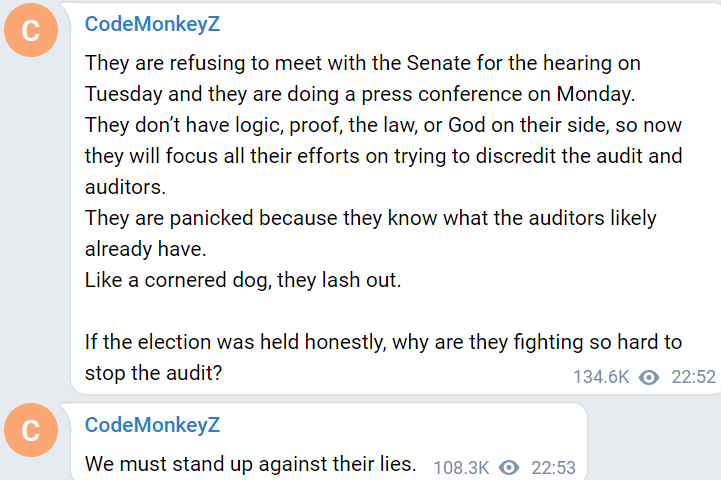
Task: Open CodeMonkeyZ name link in second message
Action: [152, 425]
